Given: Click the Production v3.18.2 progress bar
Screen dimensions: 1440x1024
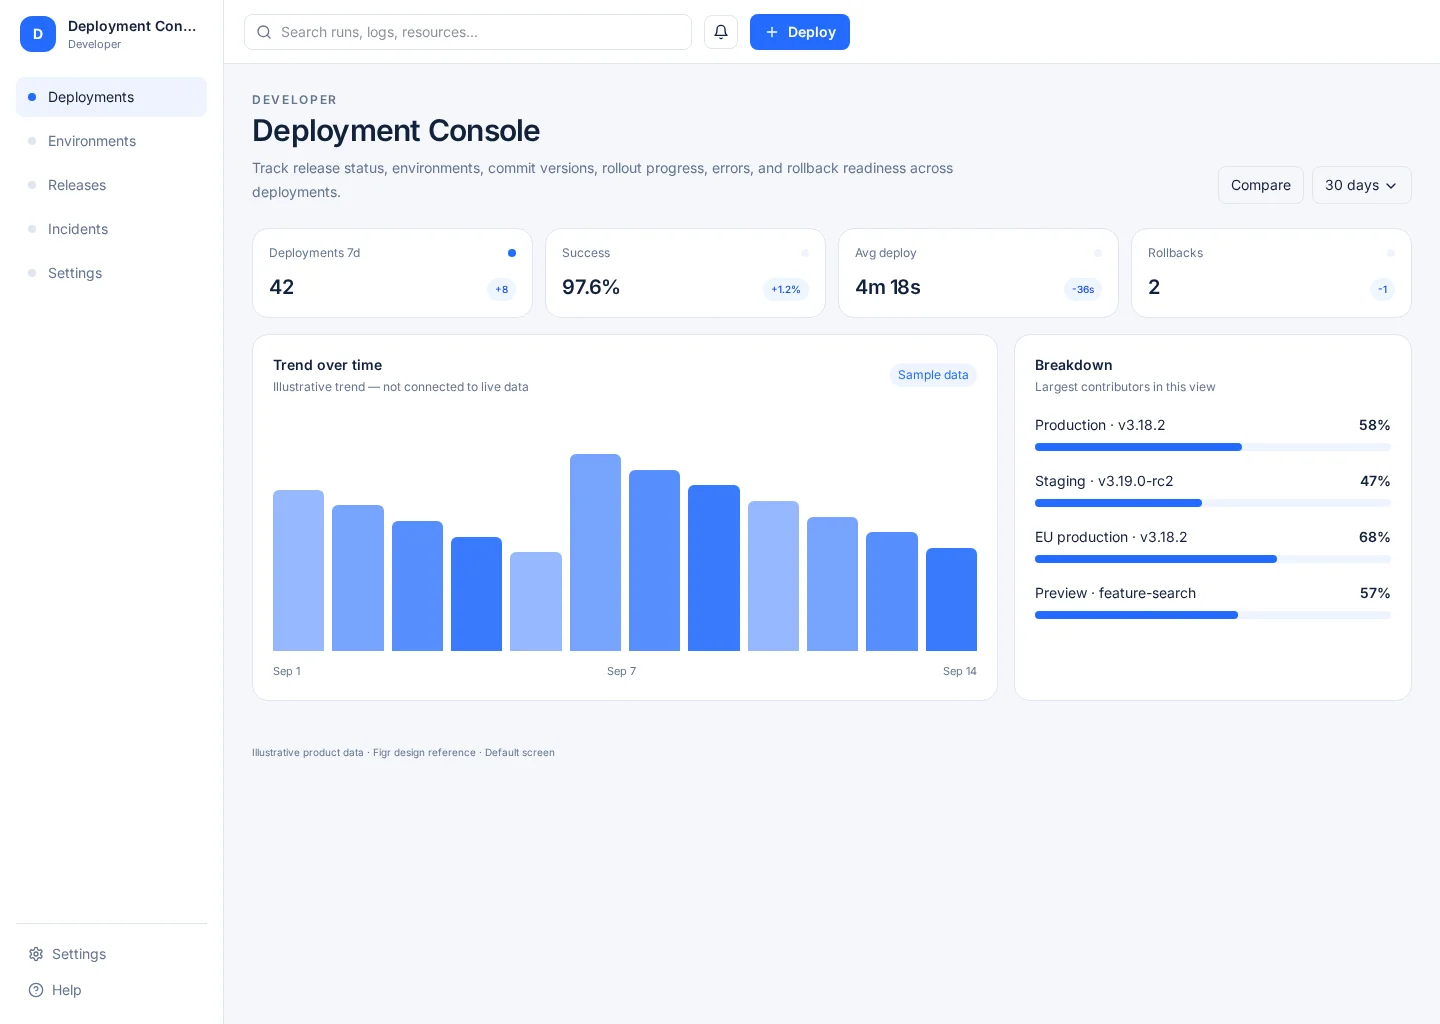Looking at the screenshot, I should pos(1212,447).
